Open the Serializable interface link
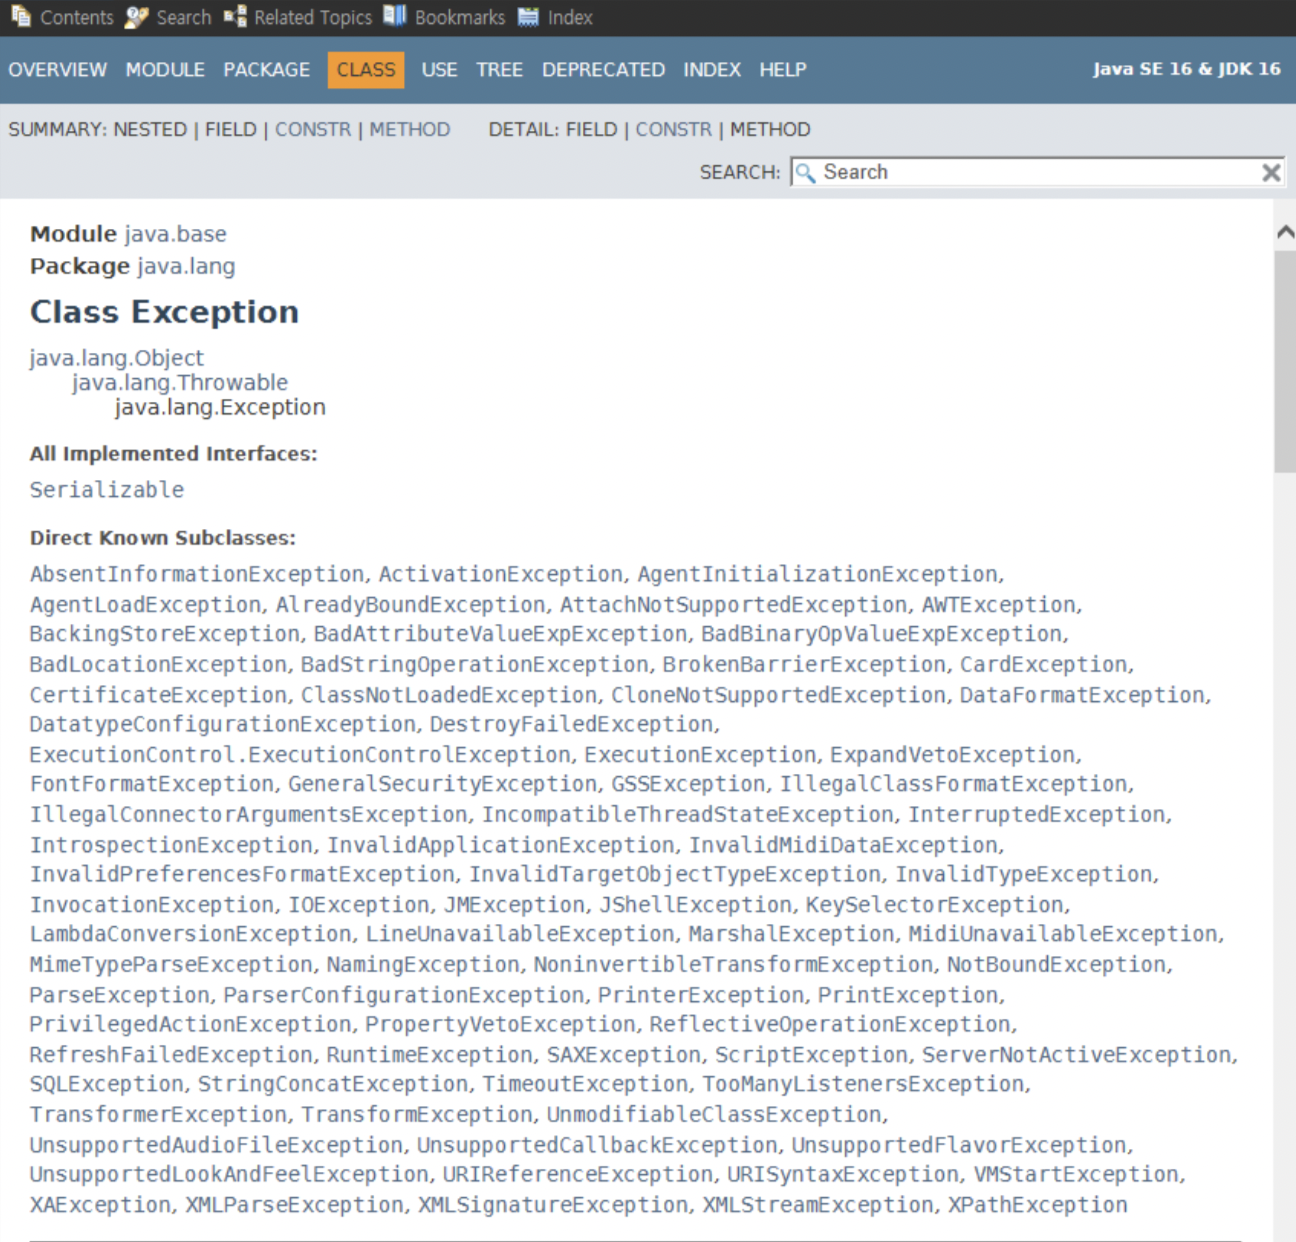Viewport: 1296px width, 1242px height. pyautogui.click(x=107, y=490)
